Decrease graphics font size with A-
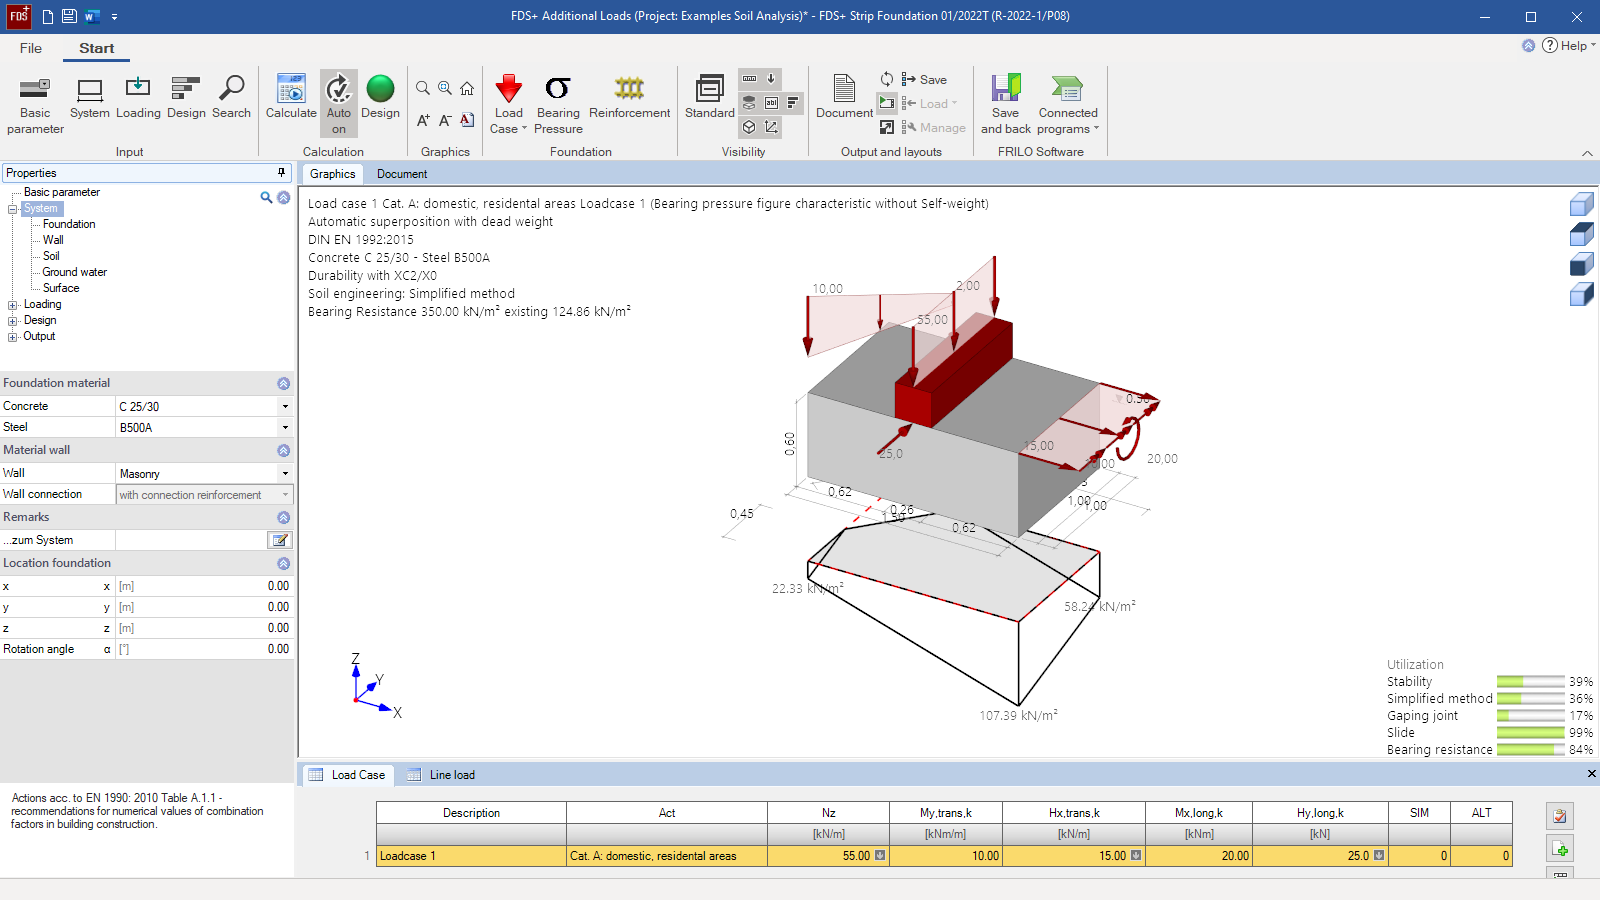1600x900 pixels. click(x=445, y=120)
